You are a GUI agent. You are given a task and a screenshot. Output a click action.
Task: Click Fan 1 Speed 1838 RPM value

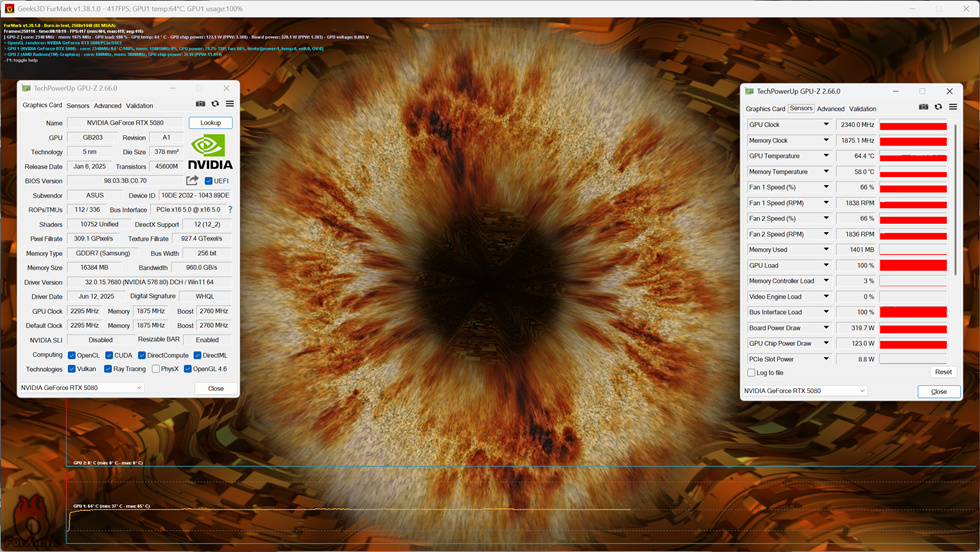(x=856, y=203)
